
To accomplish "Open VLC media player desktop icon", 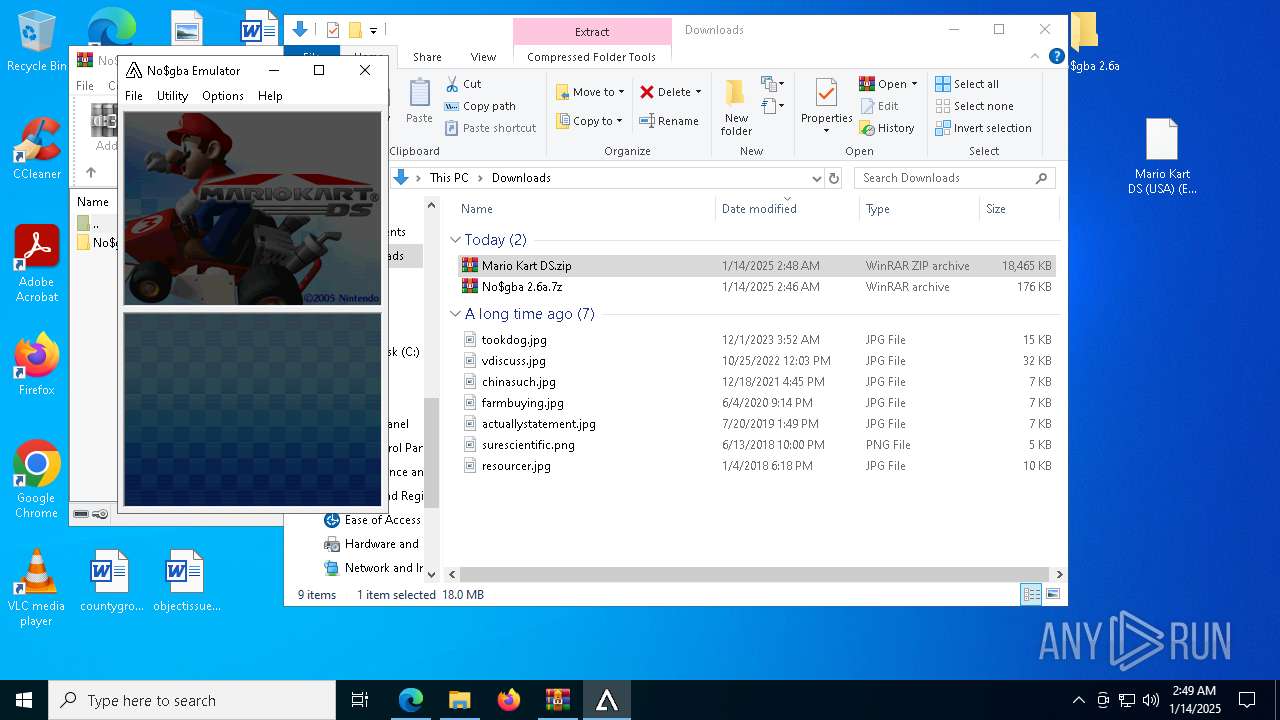I will [x=36, y=588].
